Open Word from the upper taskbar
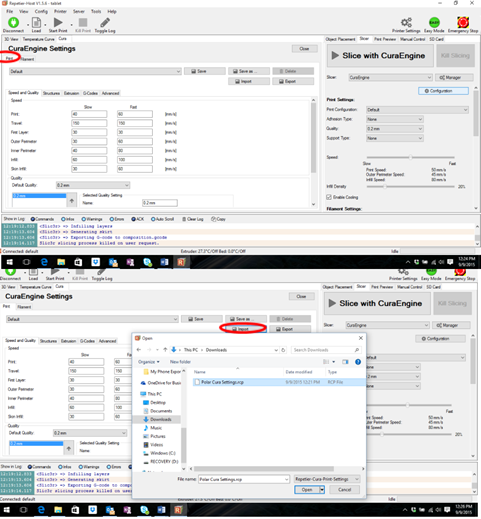 tap(164, 262)
